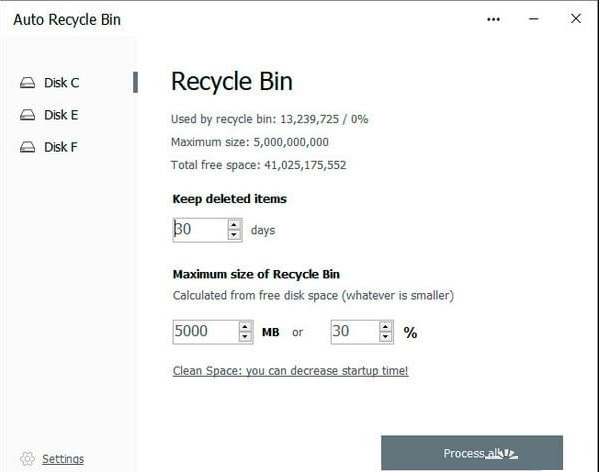The height and width of the screenshot is (472, 599).
Task: Switch to the Disk E tab label
Action: click(61, 115)
